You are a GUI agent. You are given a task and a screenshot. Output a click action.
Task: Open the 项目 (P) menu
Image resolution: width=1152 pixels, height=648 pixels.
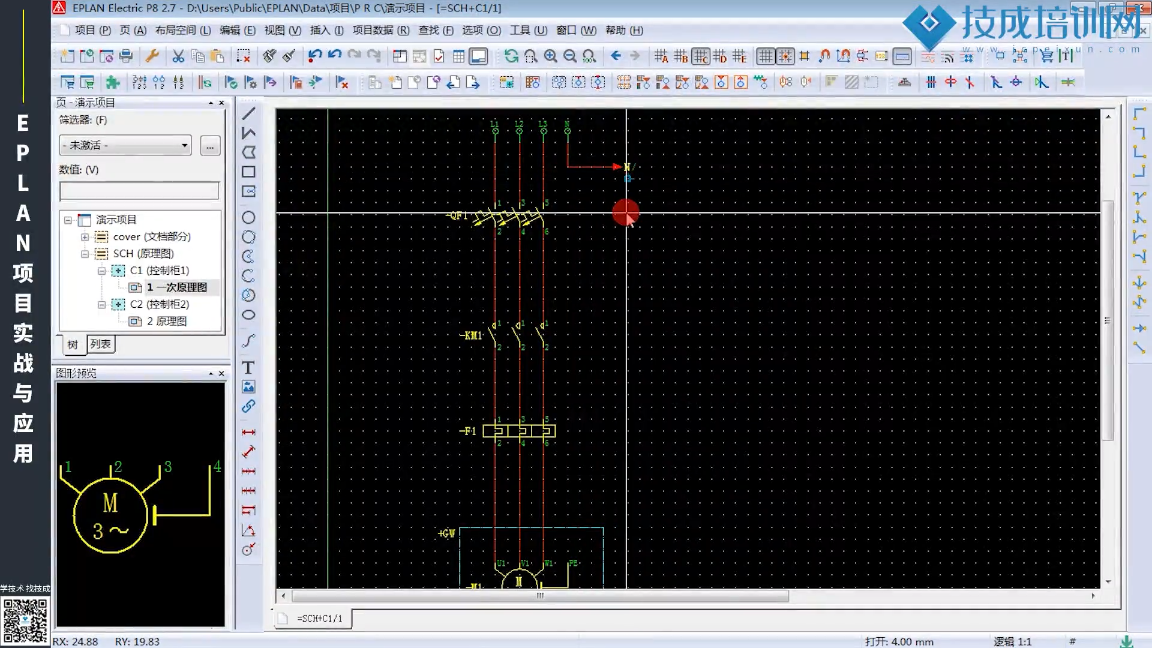[93, 30]
